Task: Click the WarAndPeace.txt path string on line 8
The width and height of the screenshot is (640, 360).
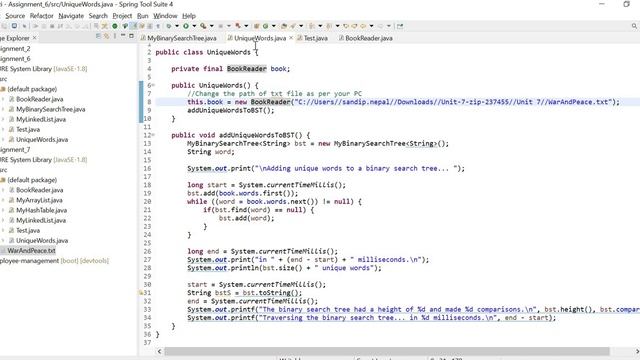Action: click(452, 102)
